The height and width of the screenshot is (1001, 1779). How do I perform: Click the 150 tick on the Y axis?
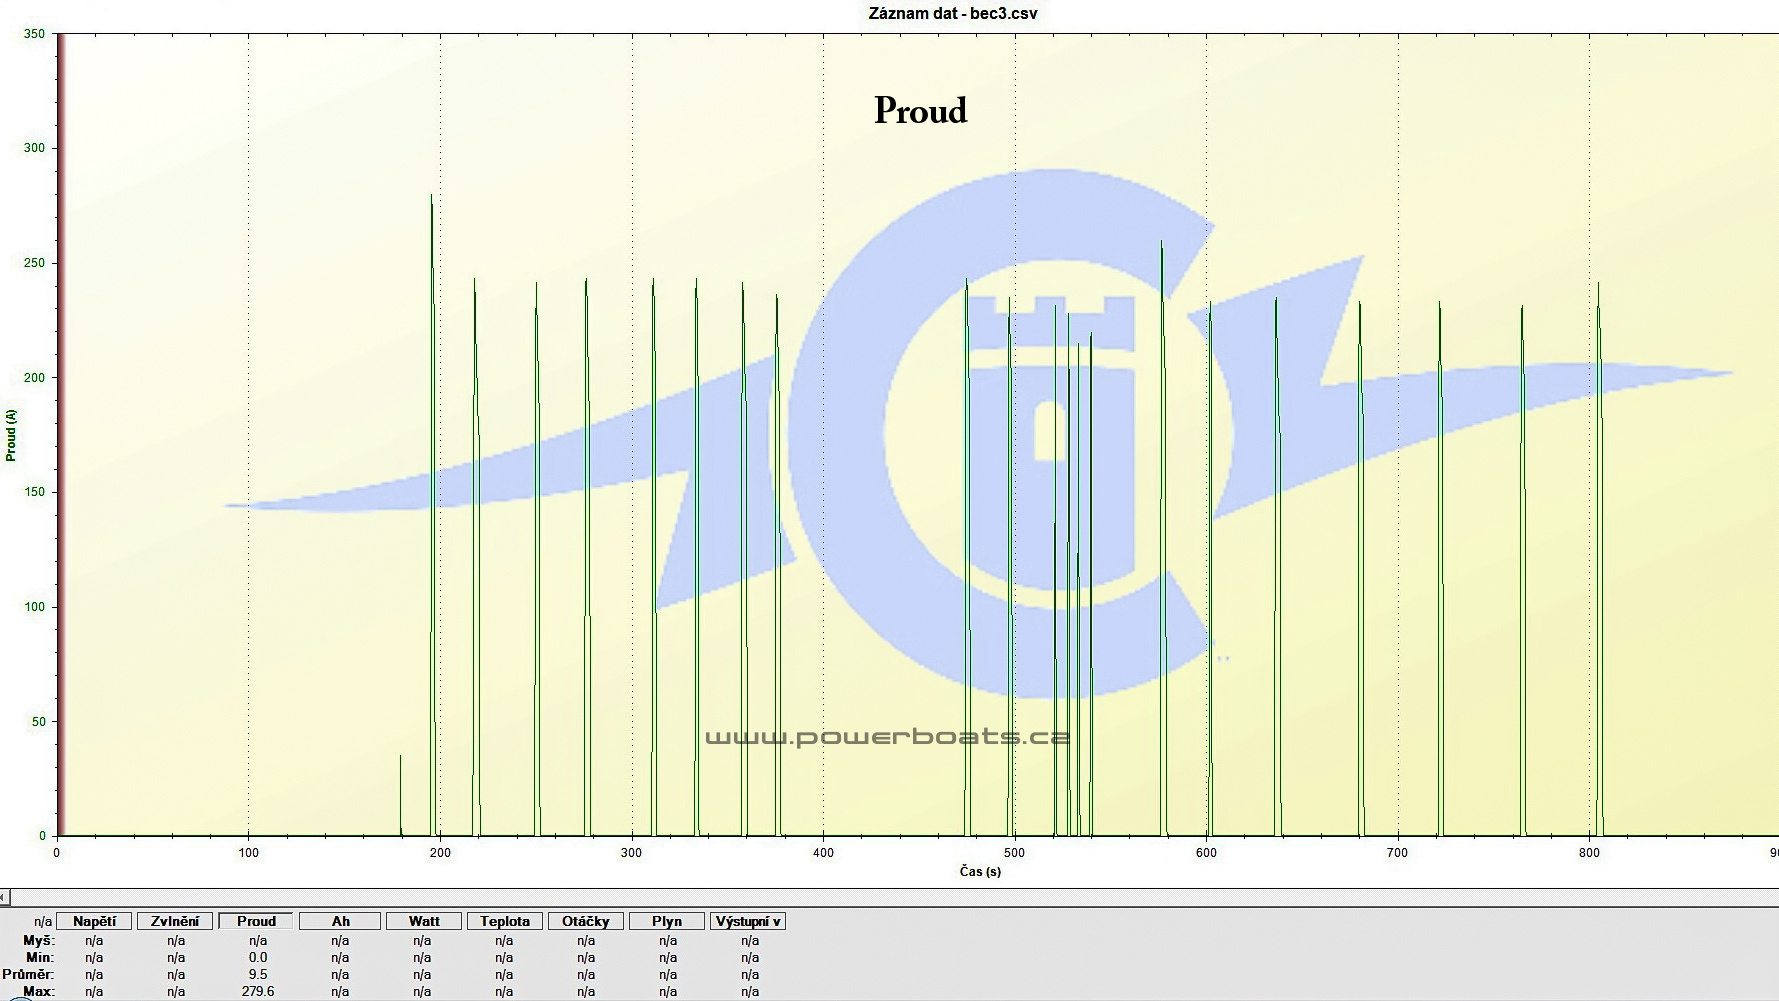coord(34,492)
